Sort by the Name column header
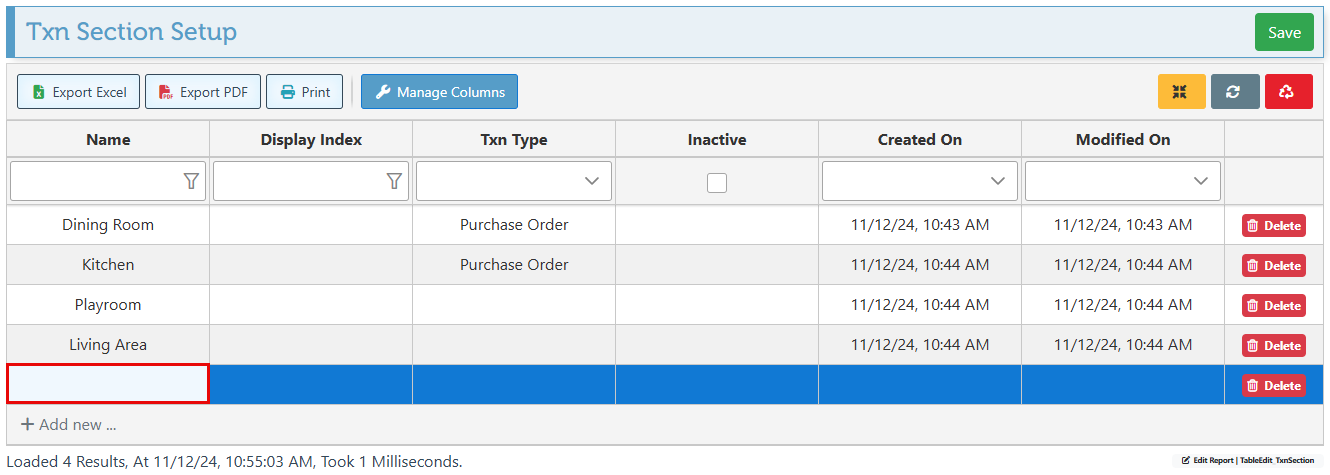Image resolution: width=1330 pixels, height=475 pixels. tap(108, 140)
